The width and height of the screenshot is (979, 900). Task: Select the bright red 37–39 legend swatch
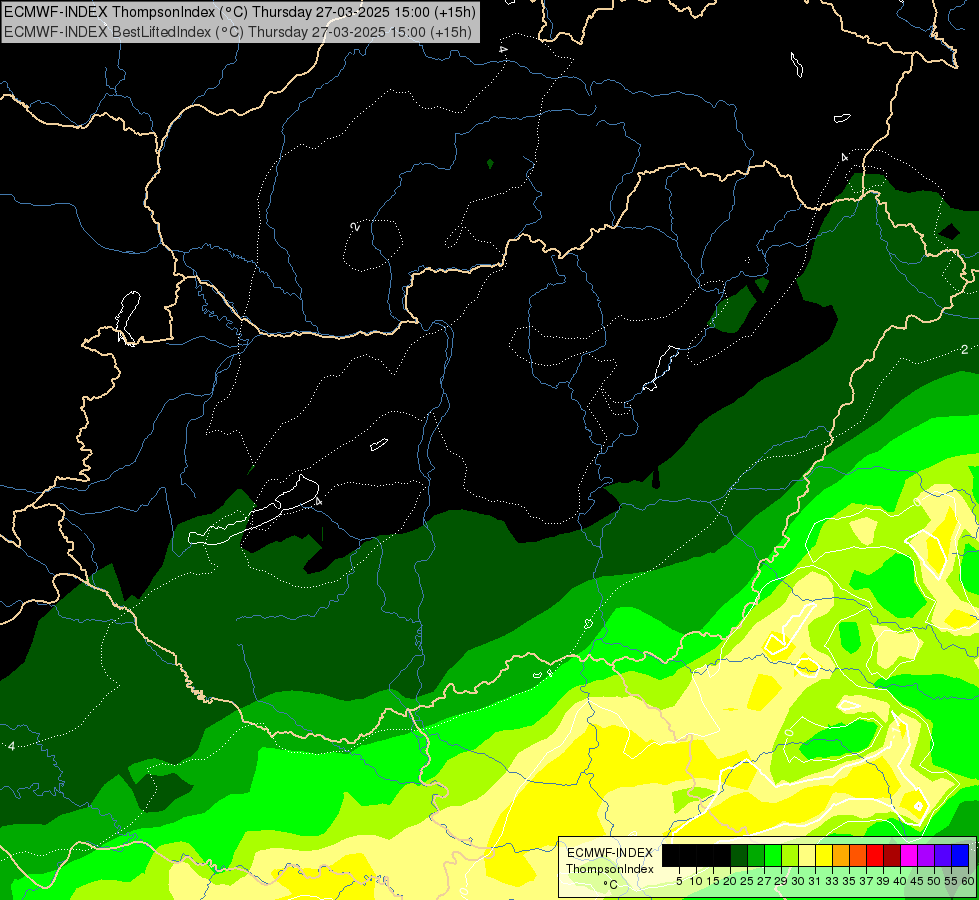875,855
